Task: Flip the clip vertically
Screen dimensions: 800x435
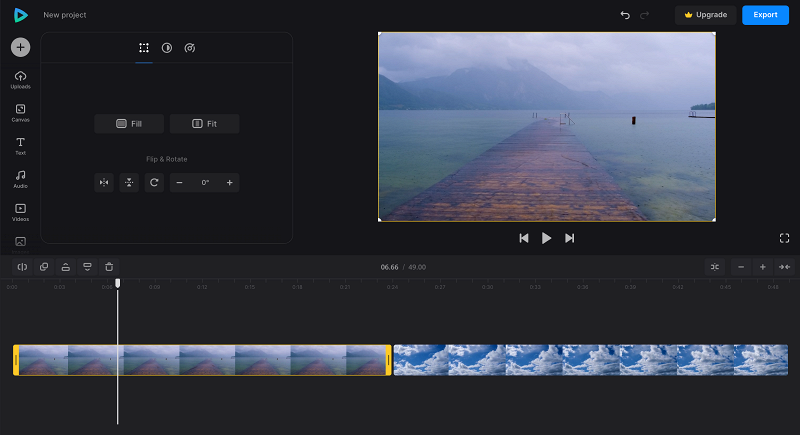Action: pos(129,183)
